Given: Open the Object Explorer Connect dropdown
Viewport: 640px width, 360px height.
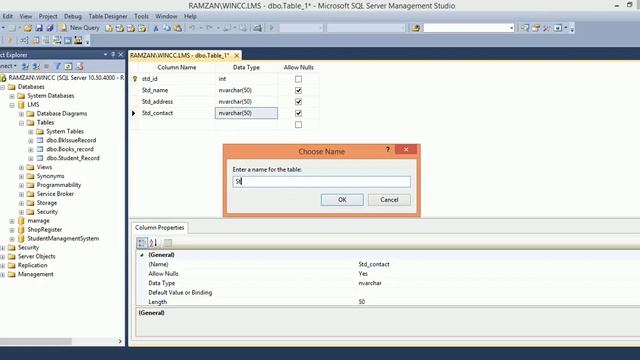Looking at the screenshot, I should point(9,66).
